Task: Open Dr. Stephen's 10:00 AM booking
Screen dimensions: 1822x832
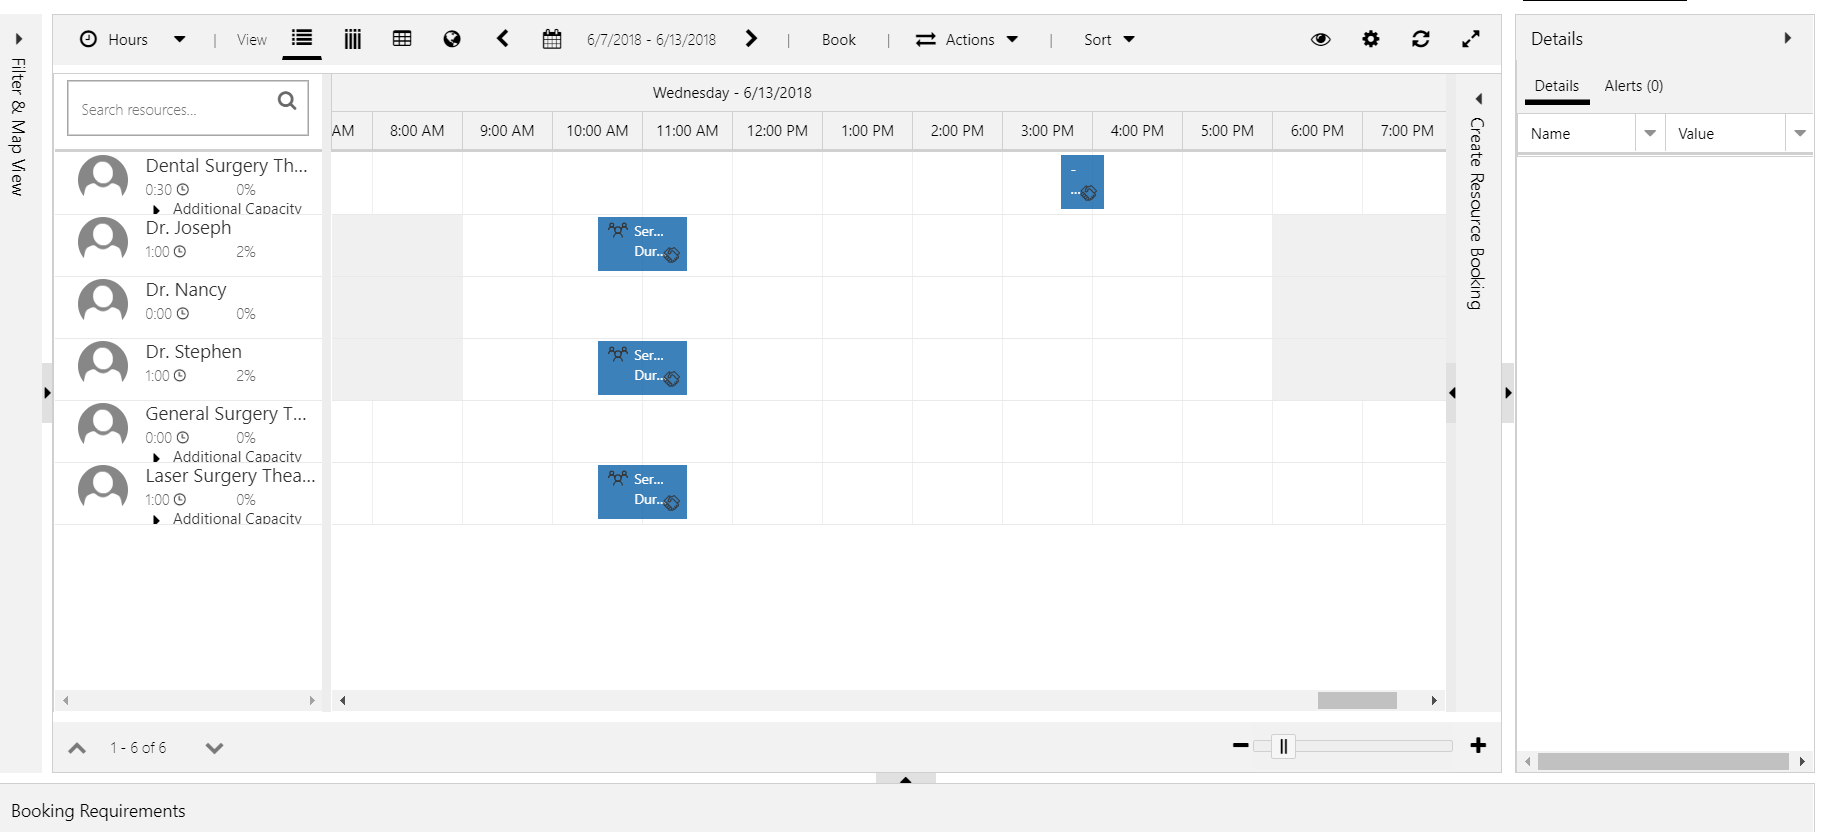Action: pyautogui.click(x=642, y=368)
